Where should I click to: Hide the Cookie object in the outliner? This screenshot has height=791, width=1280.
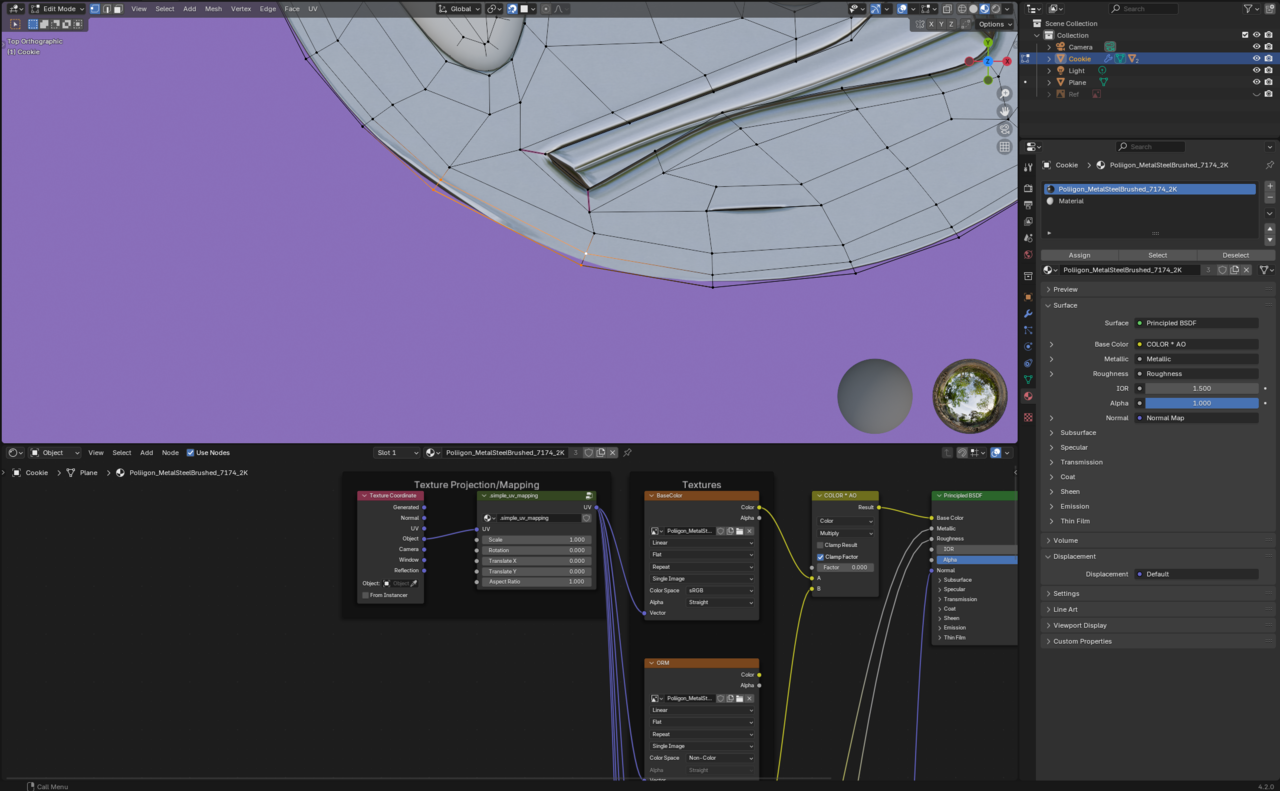(x=1257, y=59)
